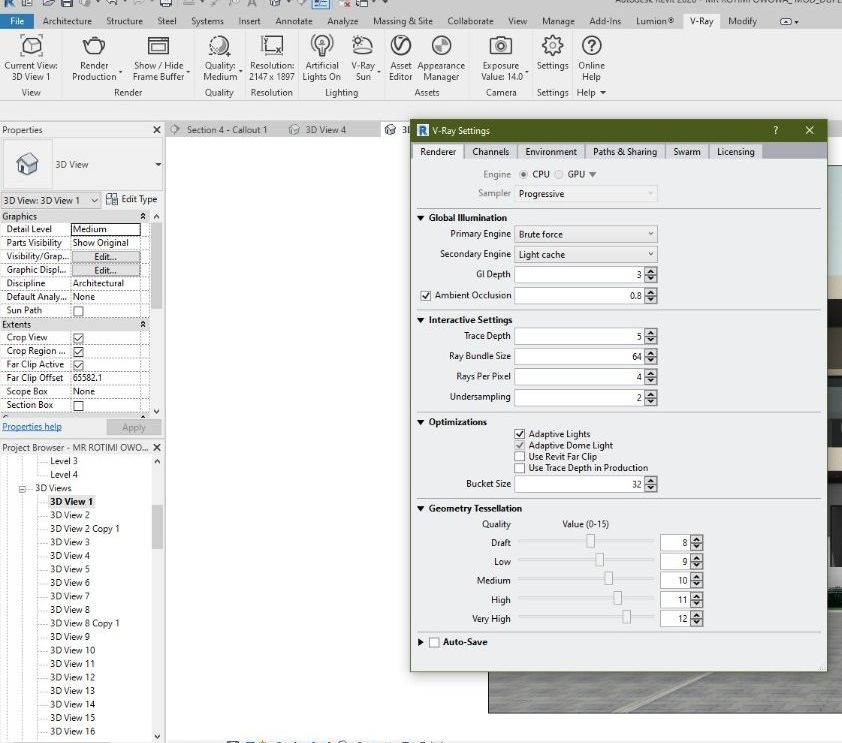Open the GPU device dropdown arrow
842x743 pixels.
click(593, 174)
